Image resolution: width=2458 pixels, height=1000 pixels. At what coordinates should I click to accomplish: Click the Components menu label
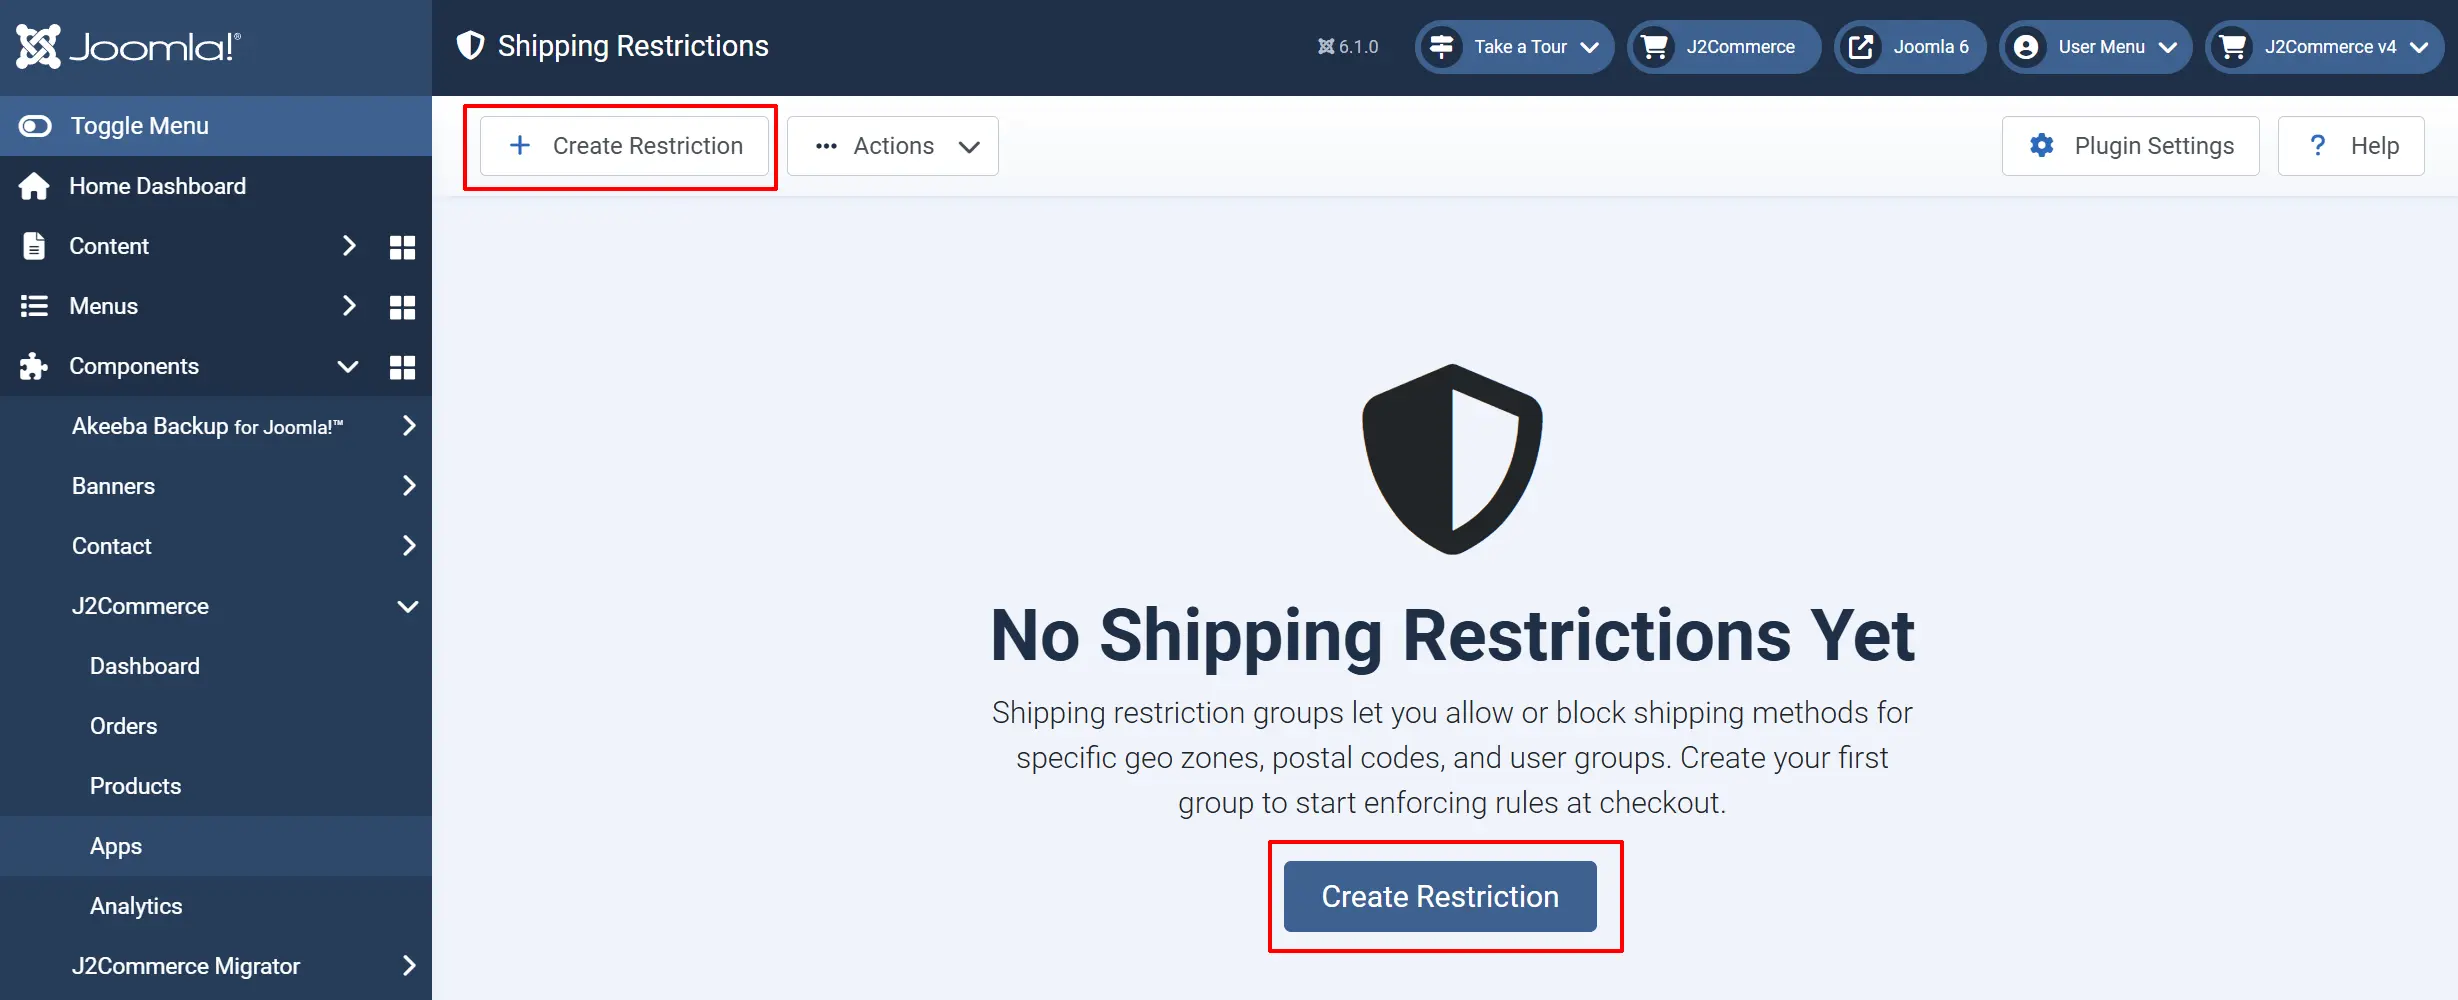pos(134,366)
